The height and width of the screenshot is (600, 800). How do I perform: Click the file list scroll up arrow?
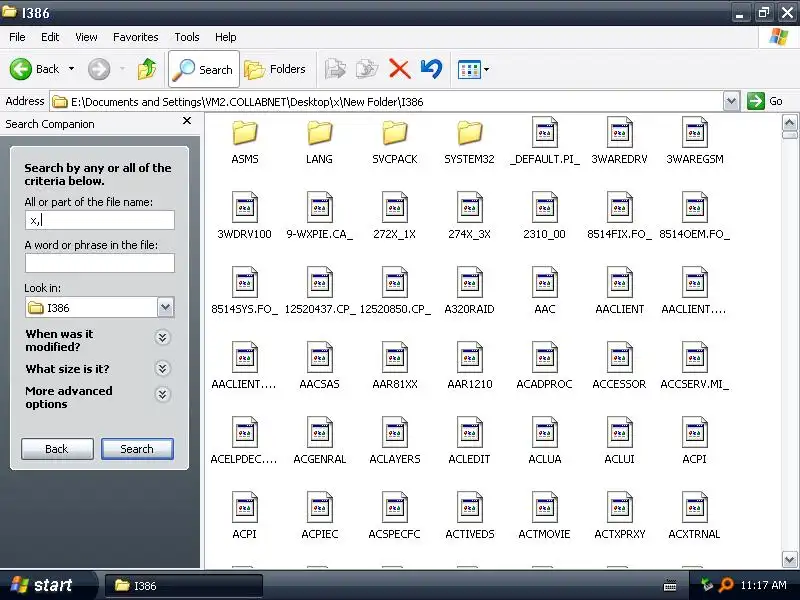789,122
